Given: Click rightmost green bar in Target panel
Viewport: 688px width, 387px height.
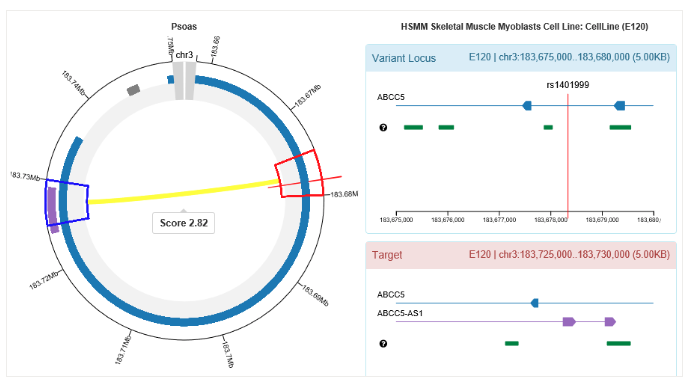Looking at the screenshot, I should (619, 344).
